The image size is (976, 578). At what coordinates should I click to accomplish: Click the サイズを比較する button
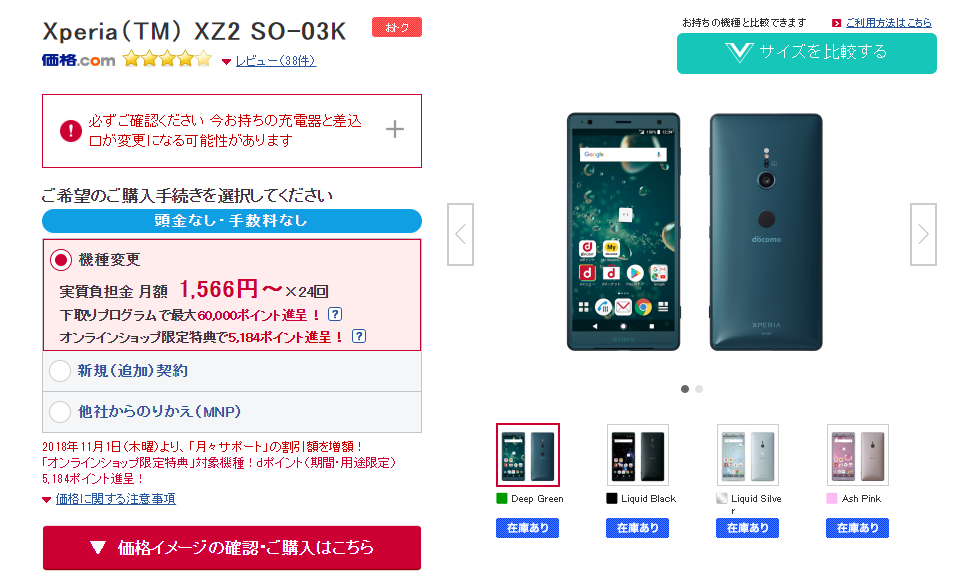click(x=807, y=53)
